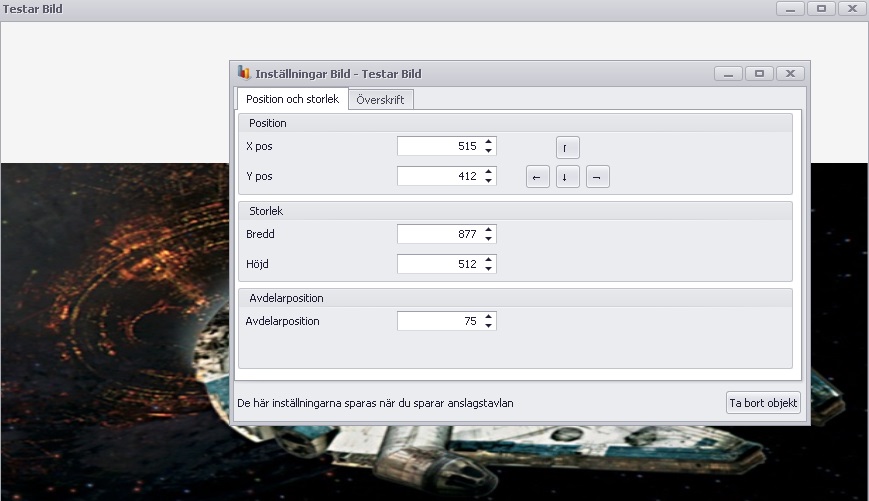This screenshot has height=501, width=869.
Task: Click the 'Avdelarposition' field label beside value 75
Action: click(x=283, y=321)
